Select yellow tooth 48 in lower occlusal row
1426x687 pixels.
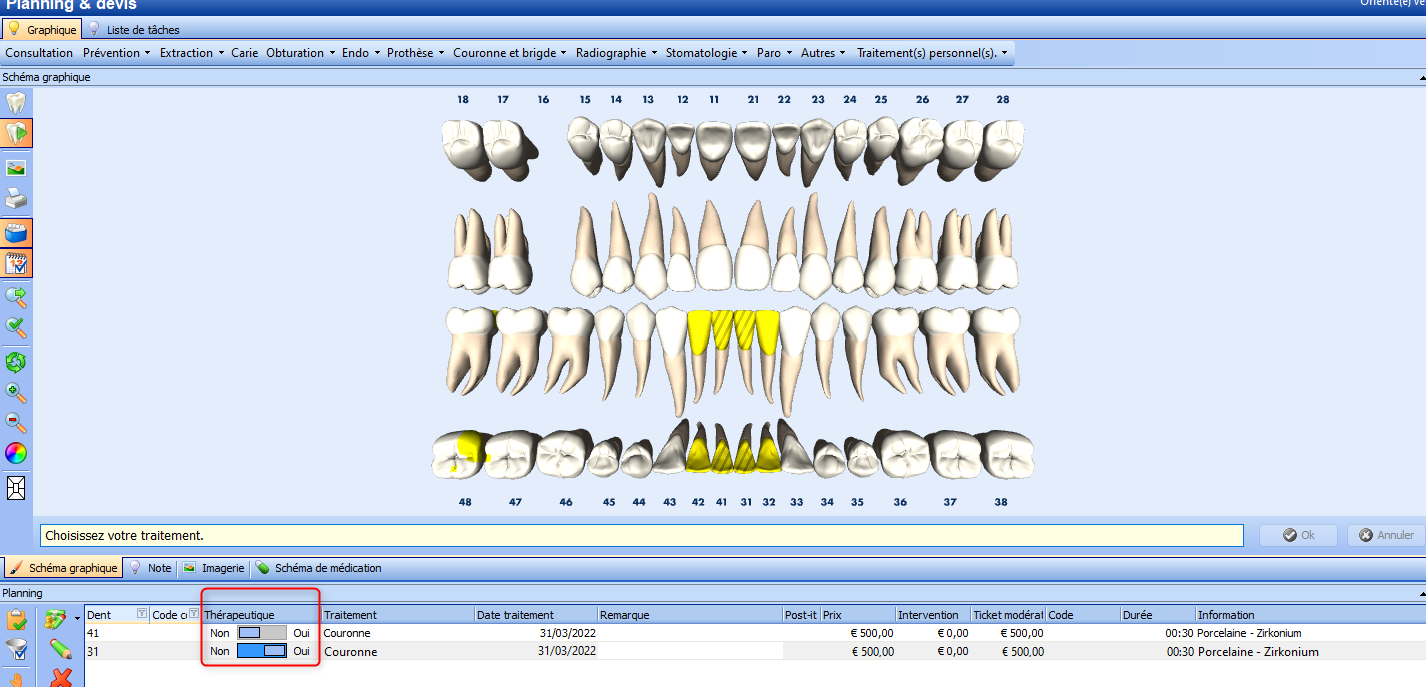point(458,454)
